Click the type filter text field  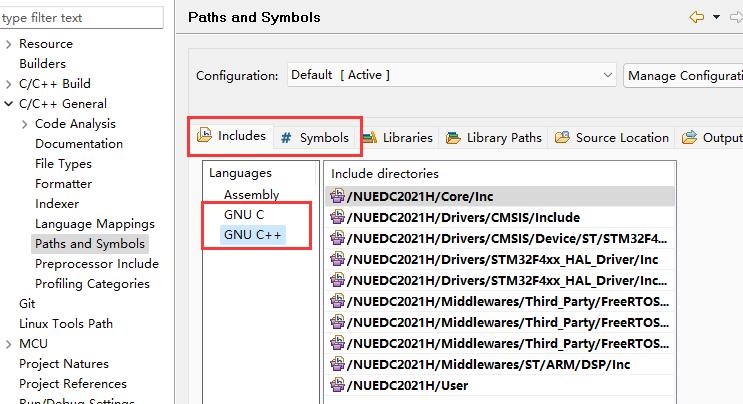[82, 18]
